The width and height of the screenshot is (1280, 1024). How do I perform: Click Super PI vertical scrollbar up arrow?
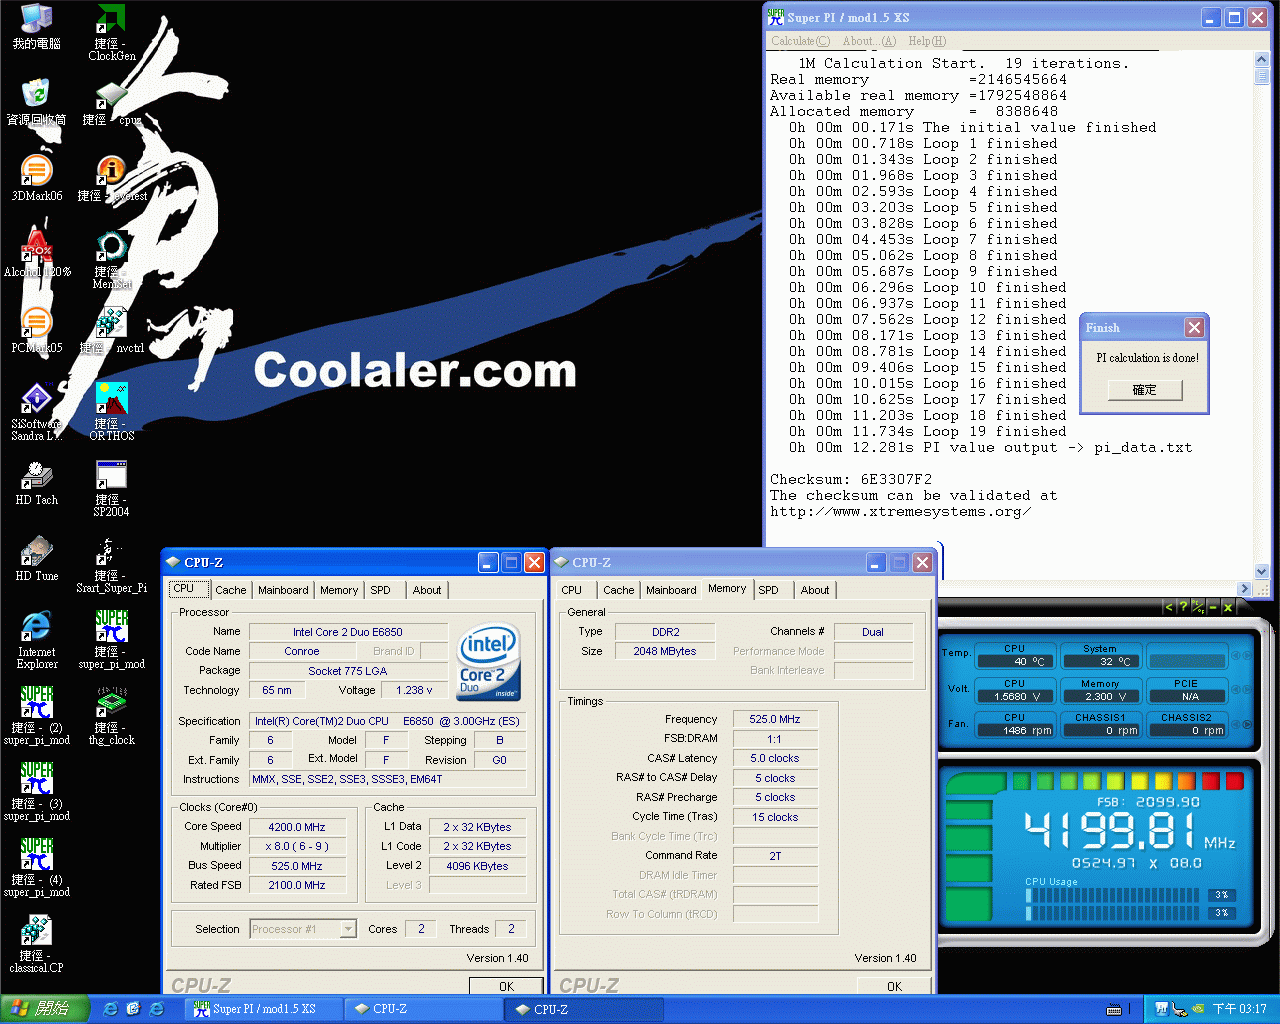[x=1262, y=60]
